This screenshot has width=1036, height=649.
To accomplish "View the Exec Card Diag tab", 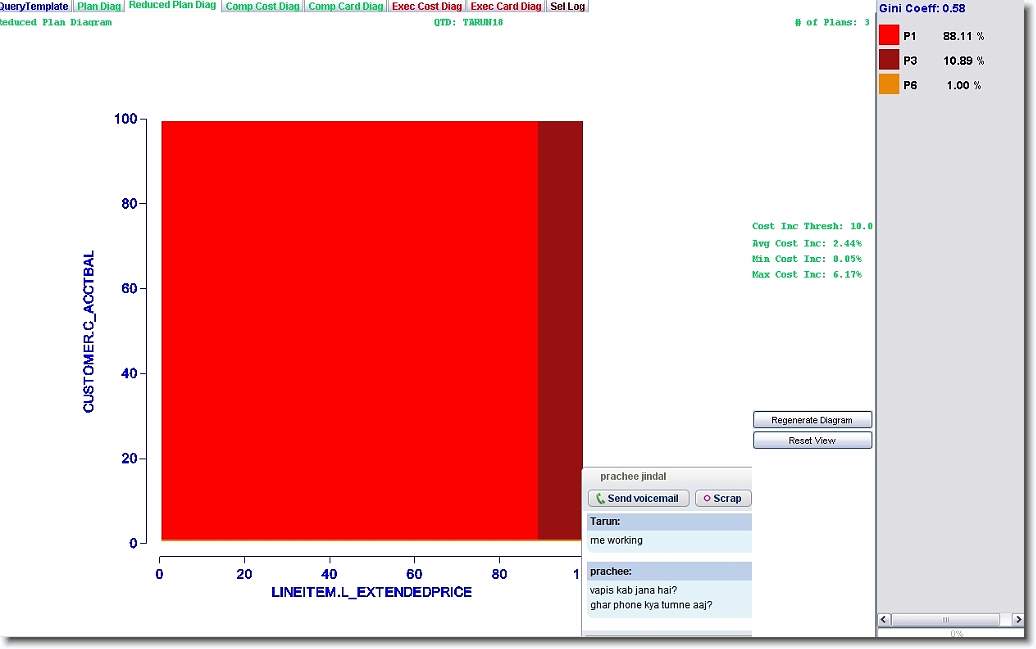I will 506,6.
